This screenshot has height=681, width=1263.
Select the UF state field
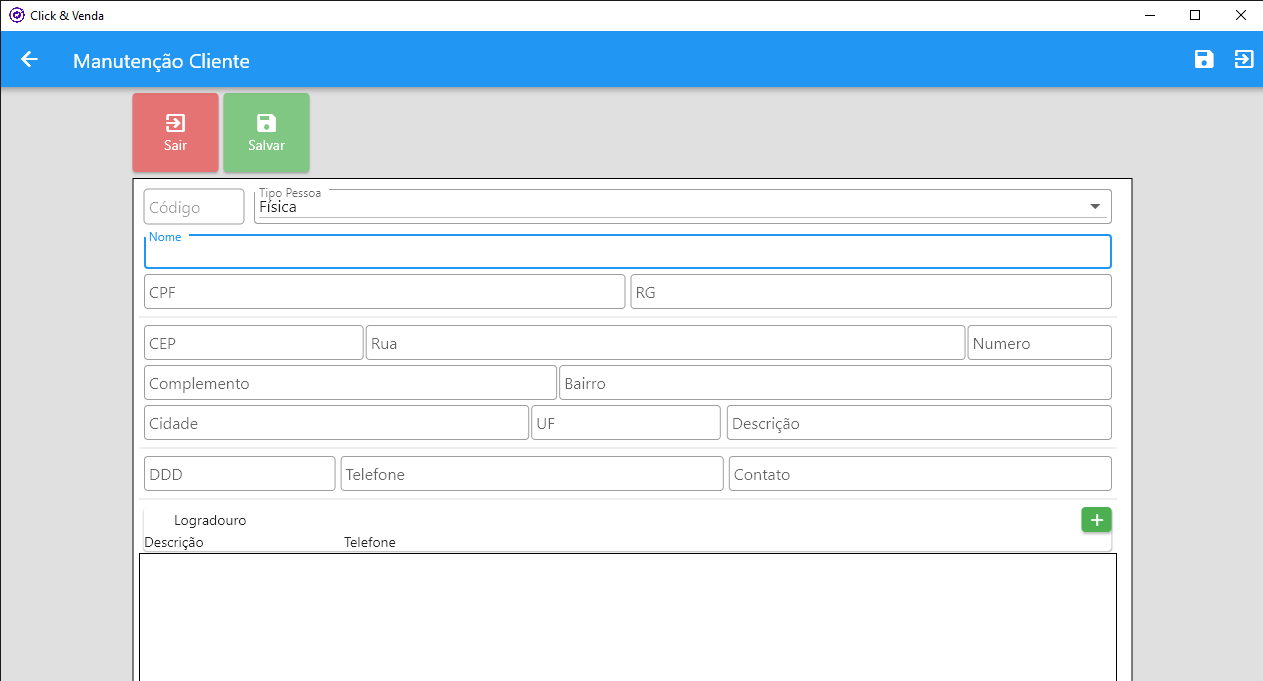point(626,423)
